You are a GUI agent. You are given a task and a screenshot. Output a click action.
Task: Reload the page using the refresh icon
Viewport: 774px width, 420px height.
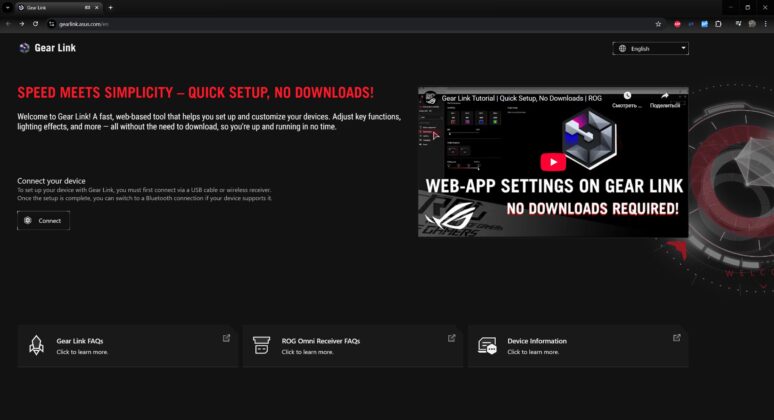(36, 24)
